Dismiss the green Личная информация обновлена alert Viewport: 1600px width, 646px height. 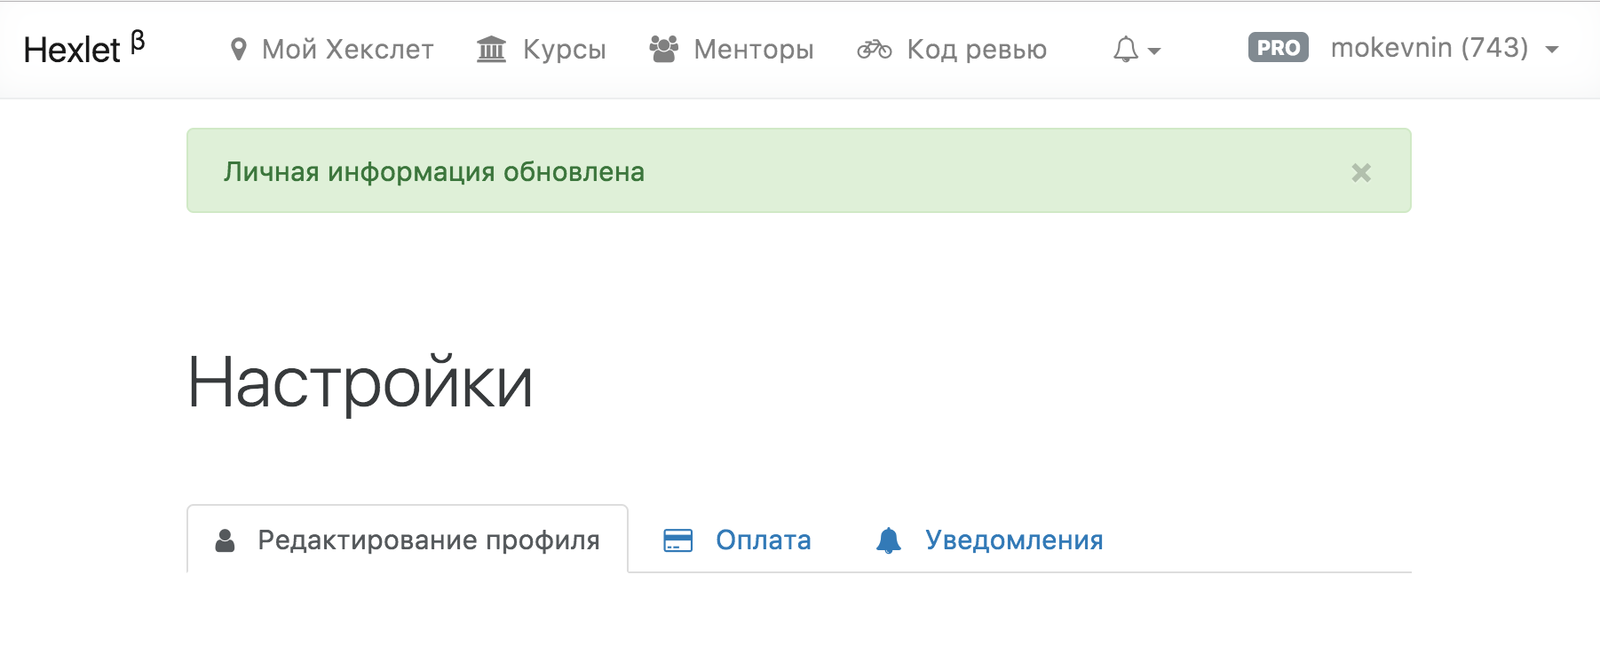point(1361,173)
